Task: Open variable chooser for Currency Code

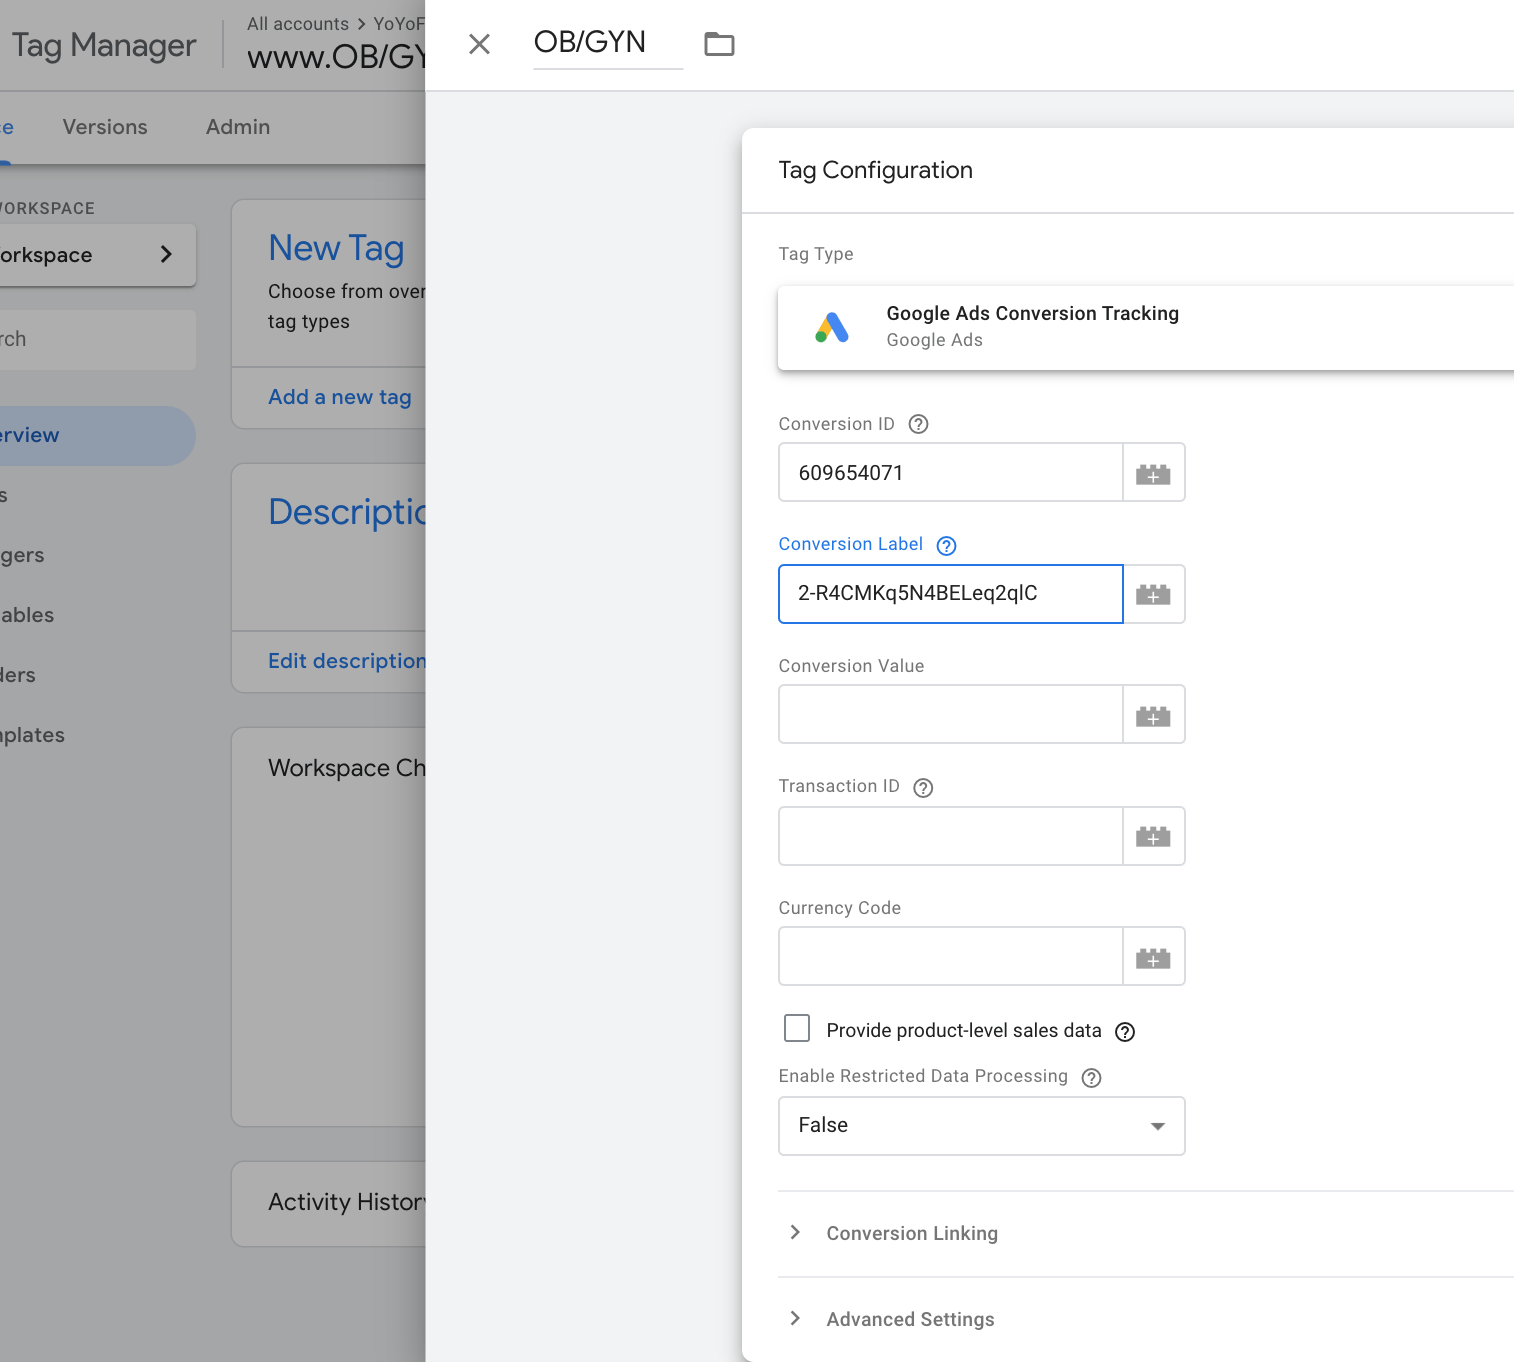Action: (1153, 956)
